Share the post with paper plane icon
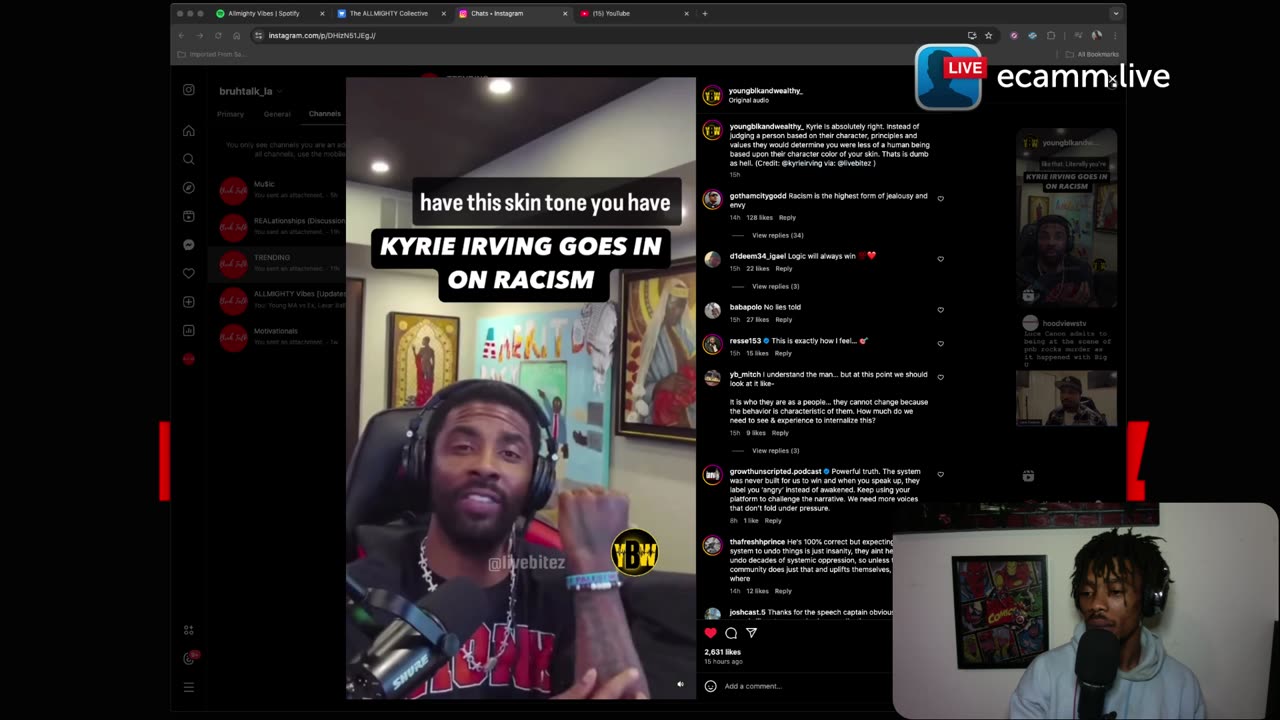Screen dimensions: 1280x720 pos(751,633)
